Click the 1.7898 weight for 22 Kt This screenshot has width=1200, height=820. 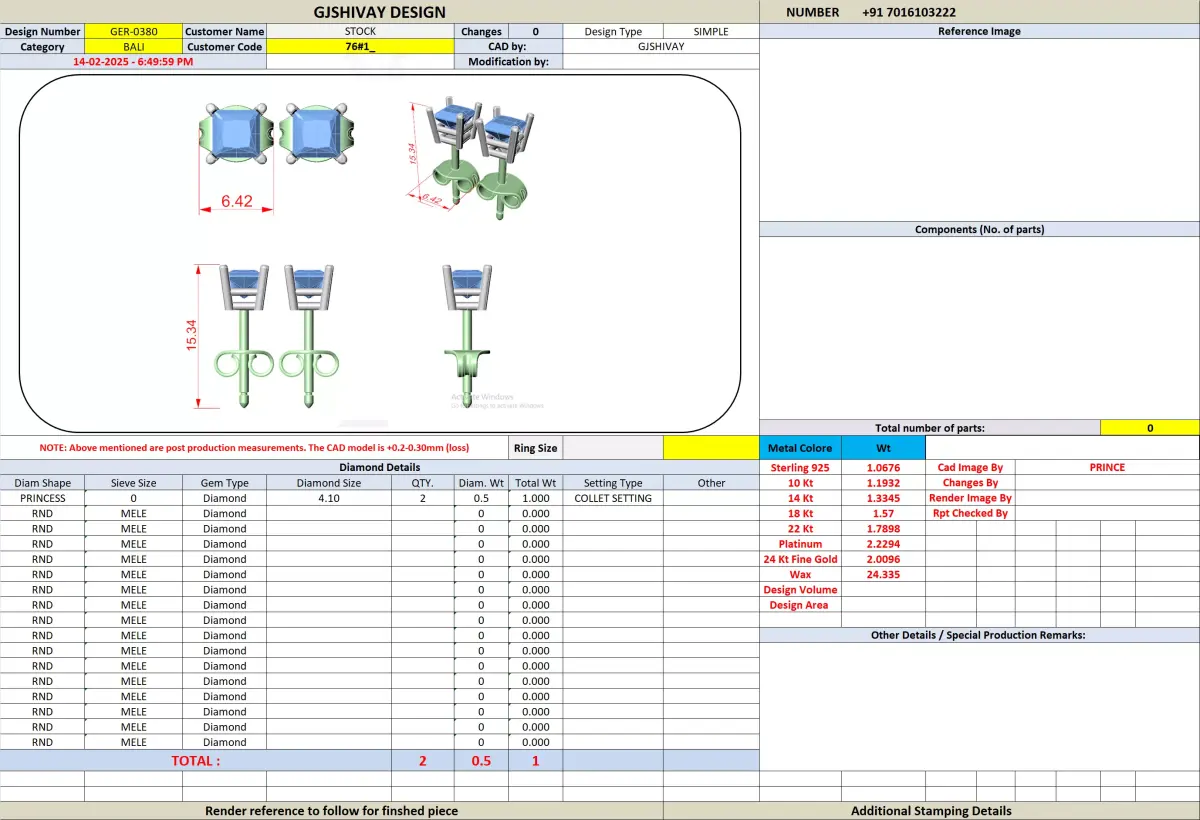[883, 528]
